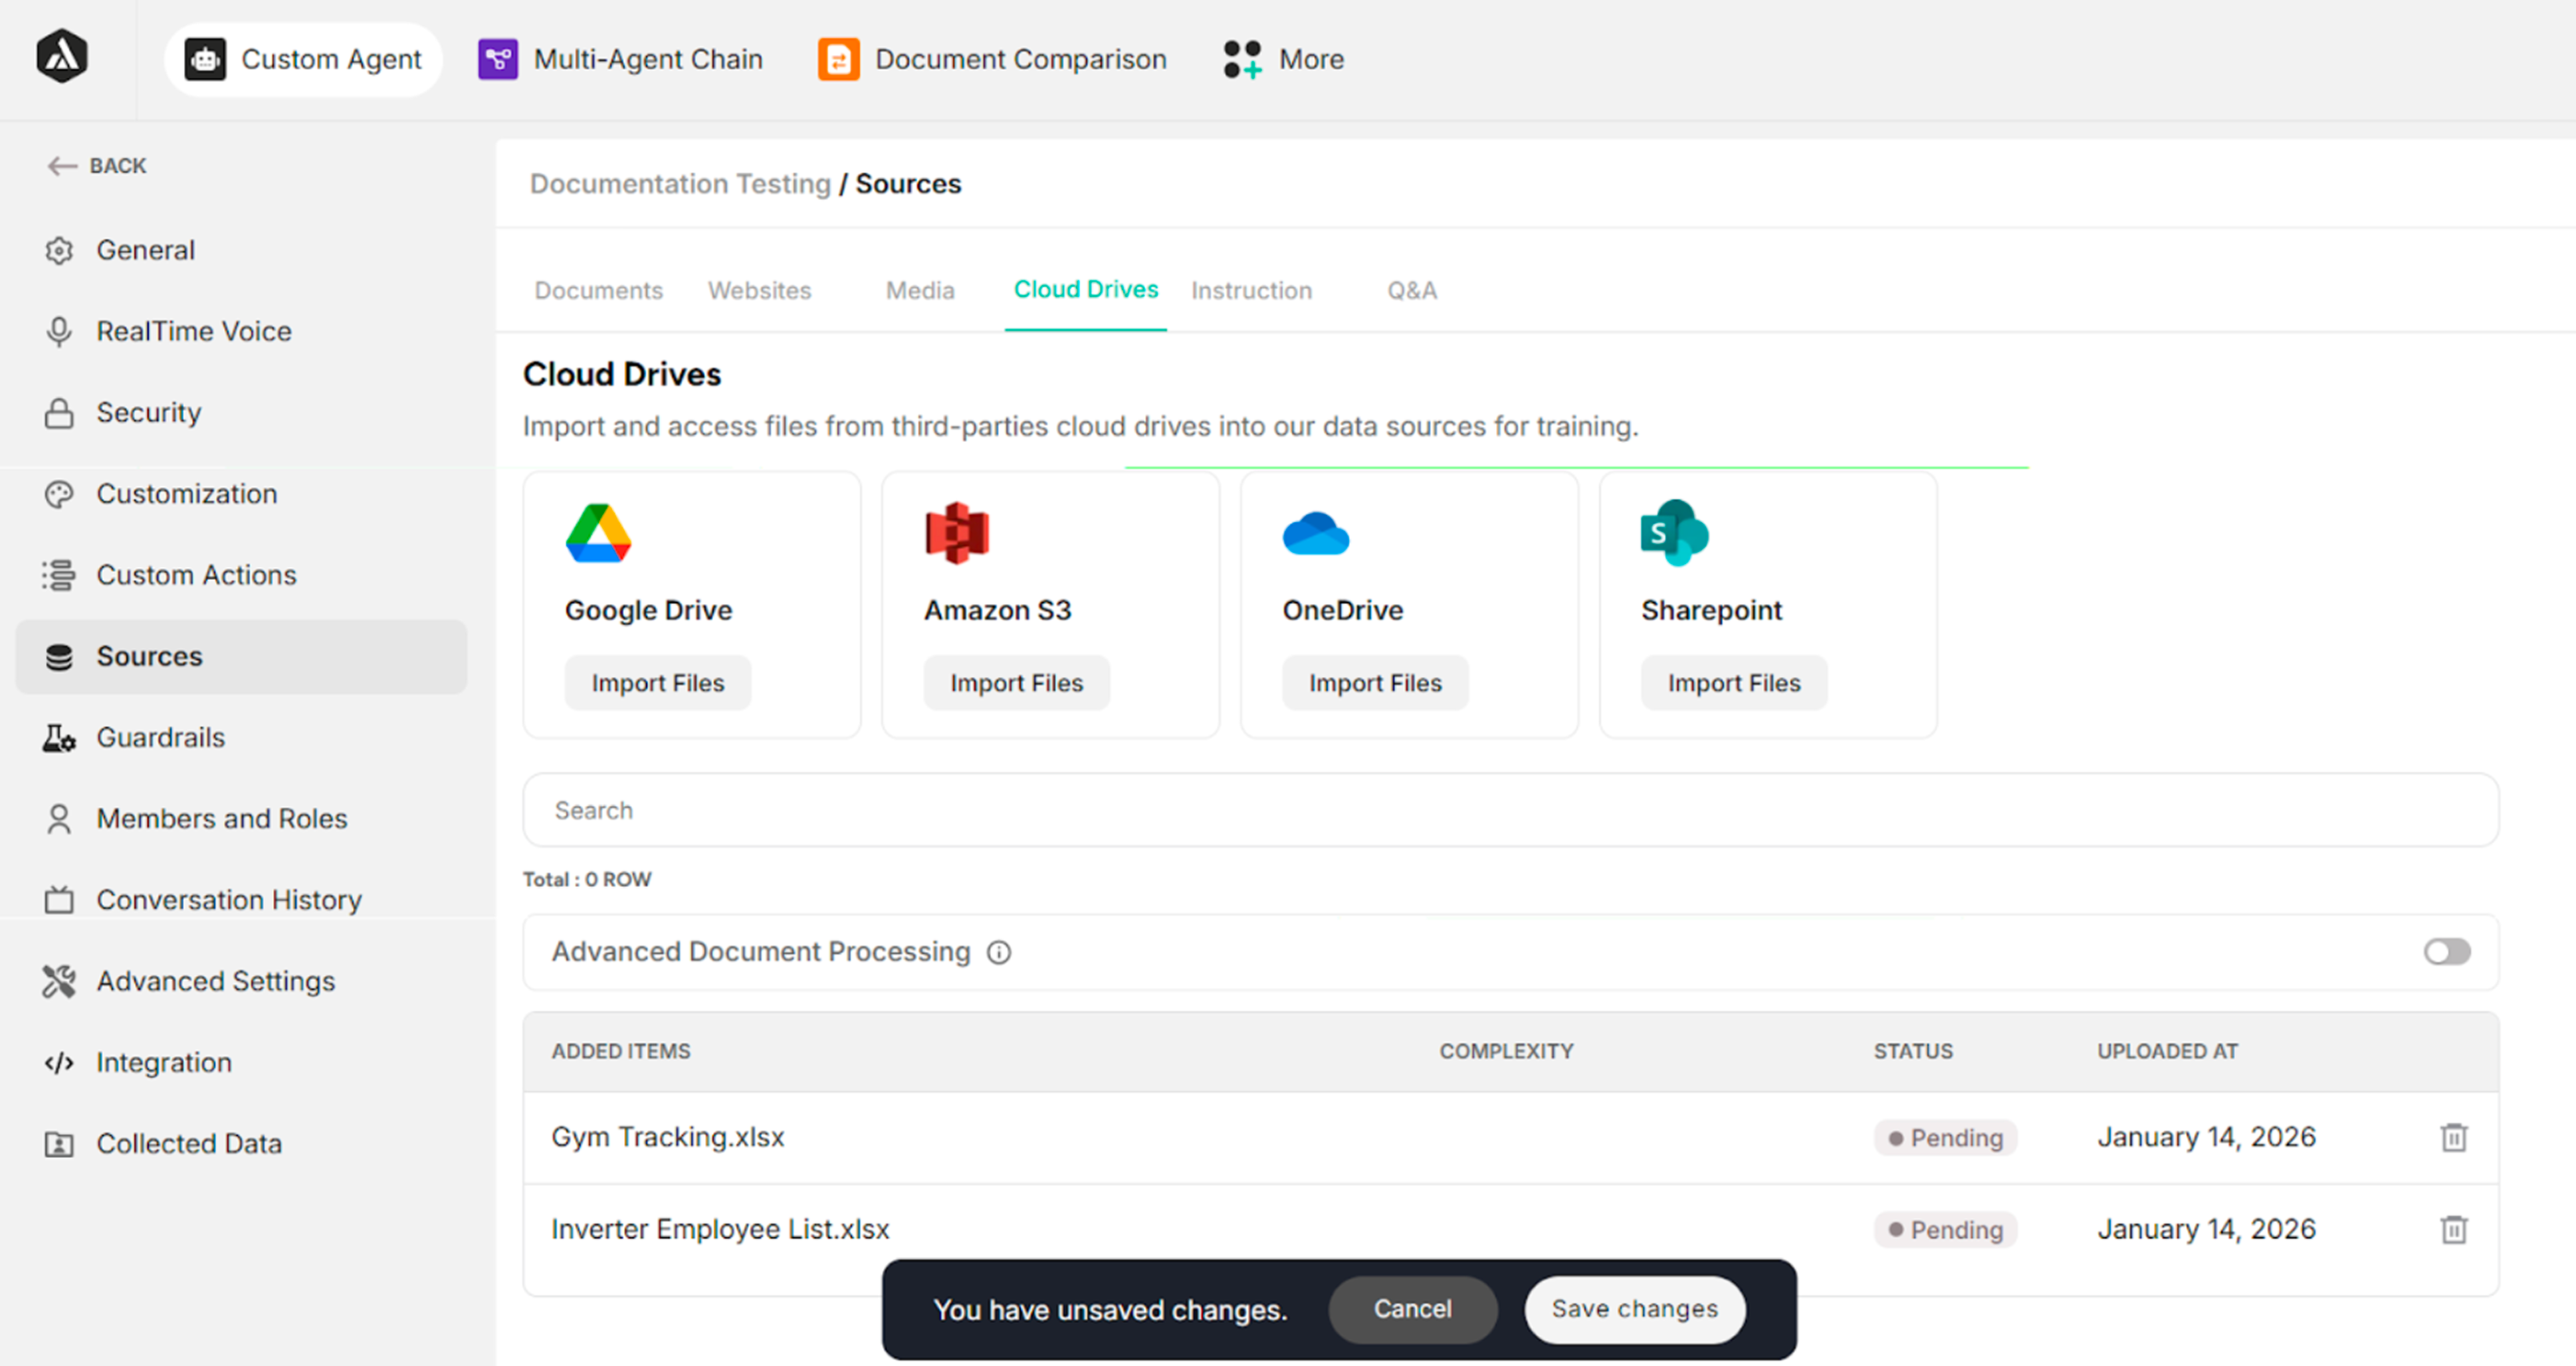Open the Multi-Agent Chain tab

pos(620,60)
